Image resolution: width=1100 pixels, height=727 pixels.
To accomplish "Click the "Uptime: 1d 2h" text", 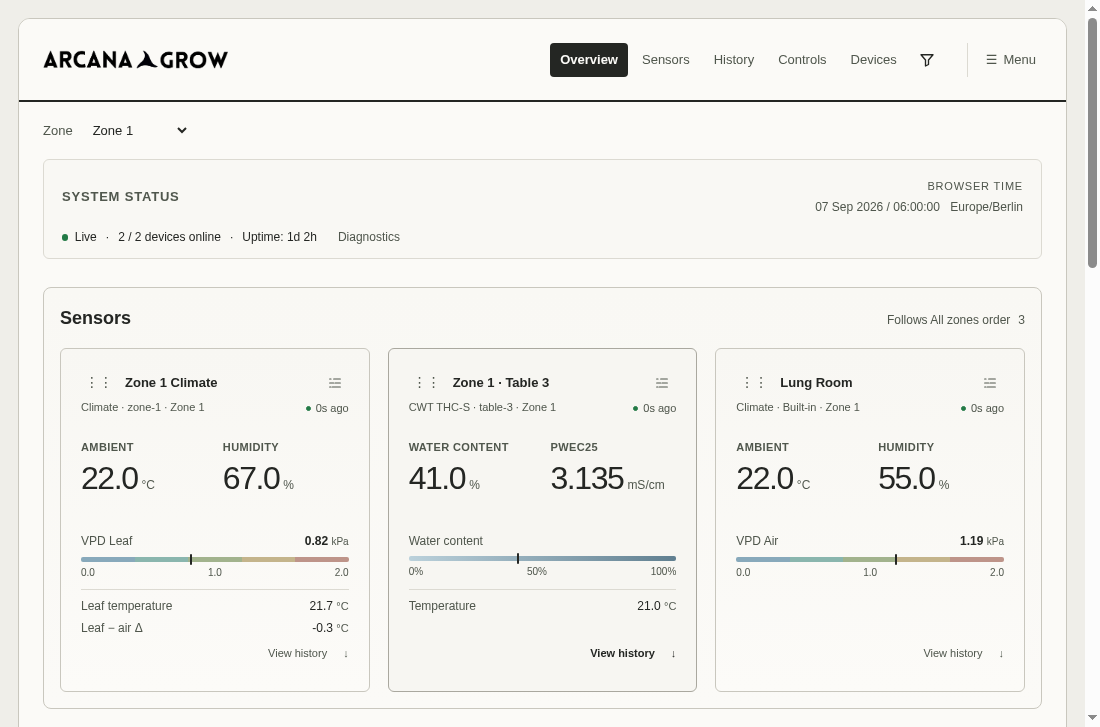I will coord(279,237).
